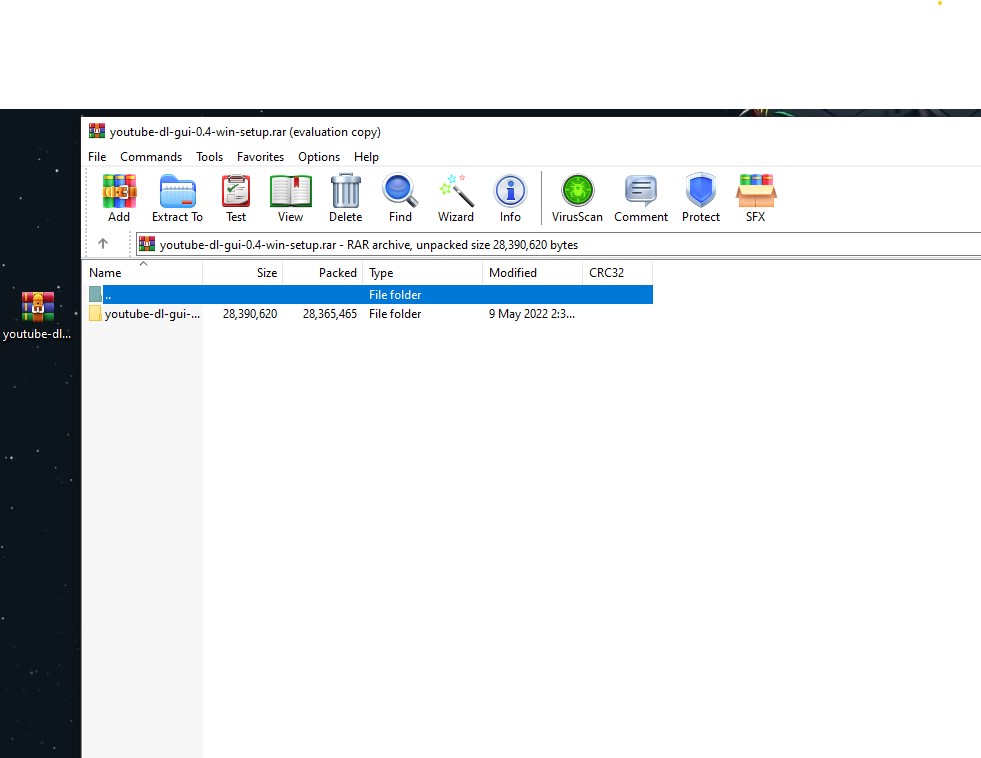Open the Tools menu

pos(210,157)
